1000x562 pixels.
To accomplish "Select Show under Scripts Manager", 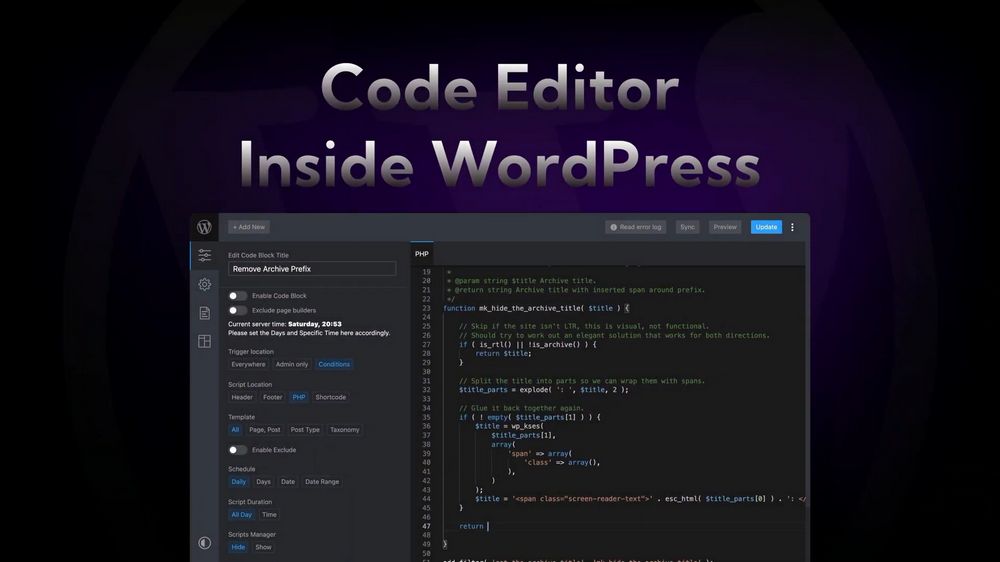I will [x=263, y=547].
